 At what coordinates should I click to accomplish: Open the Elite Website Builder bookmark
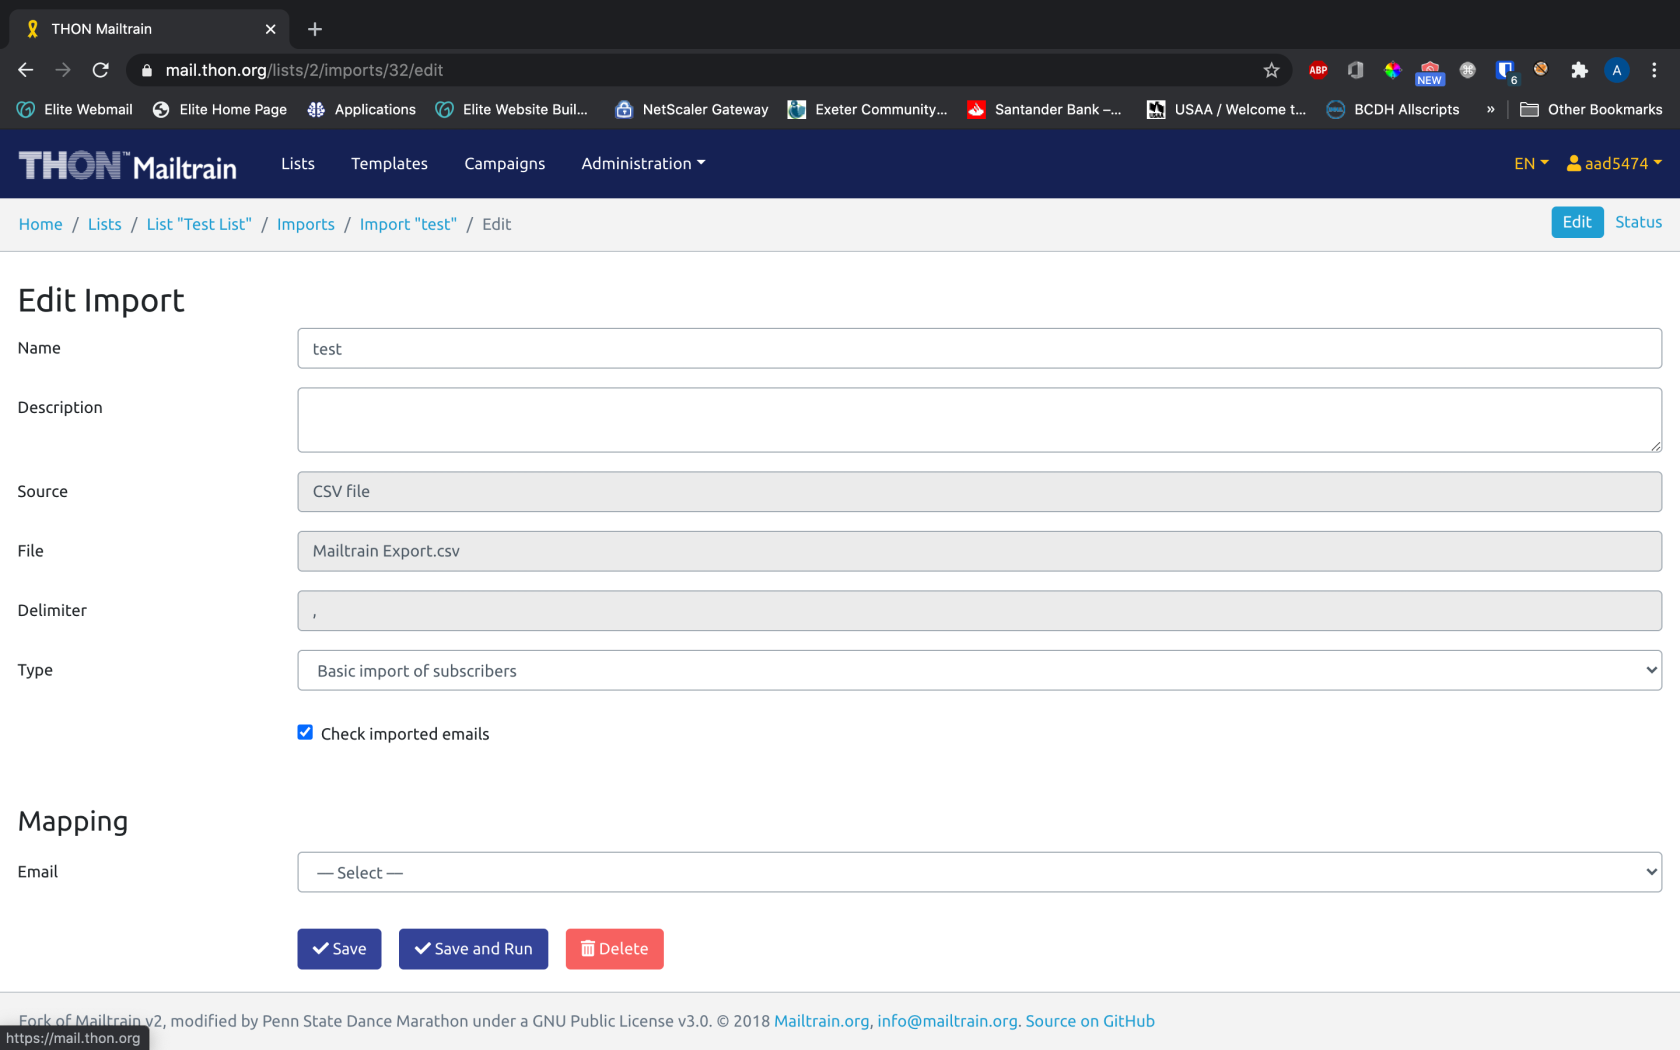pyautogui.click(x=512, y=109)
